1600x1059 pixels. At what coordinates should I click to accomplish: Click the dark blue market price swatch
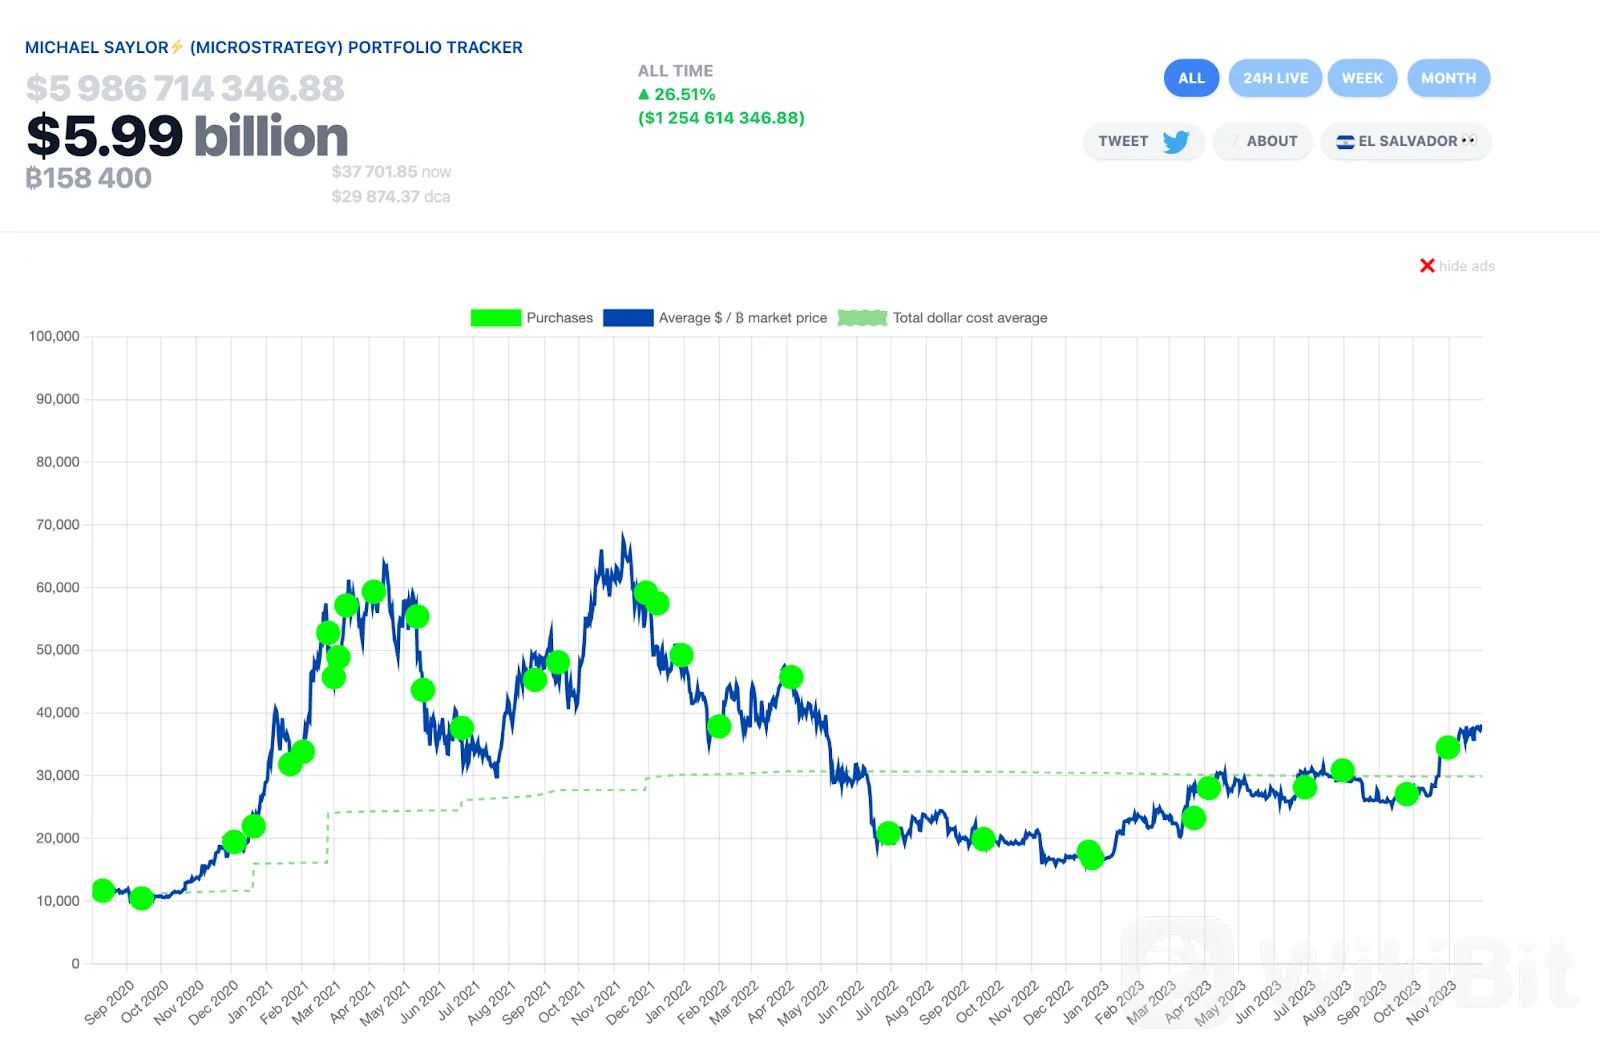point(628,318)
